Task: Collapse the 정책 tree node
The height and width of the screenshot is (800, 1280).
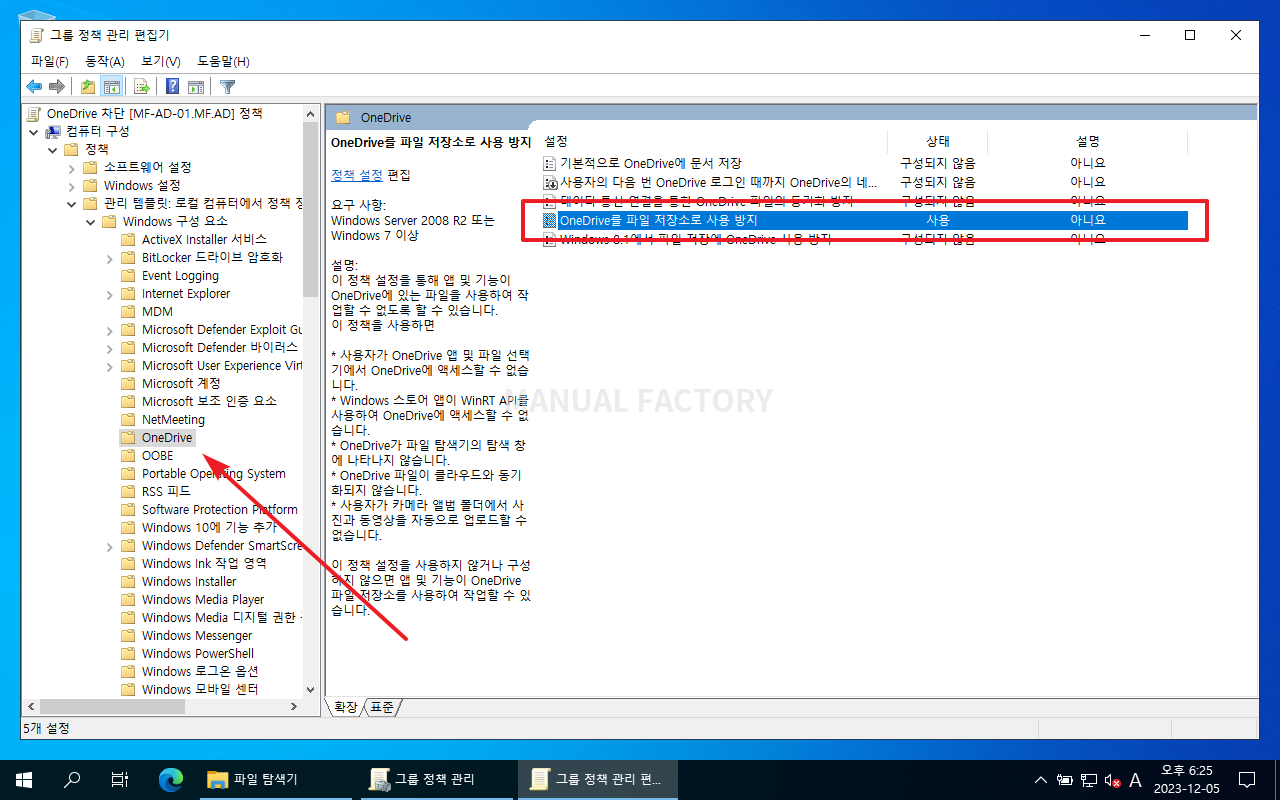Action: 52,149
